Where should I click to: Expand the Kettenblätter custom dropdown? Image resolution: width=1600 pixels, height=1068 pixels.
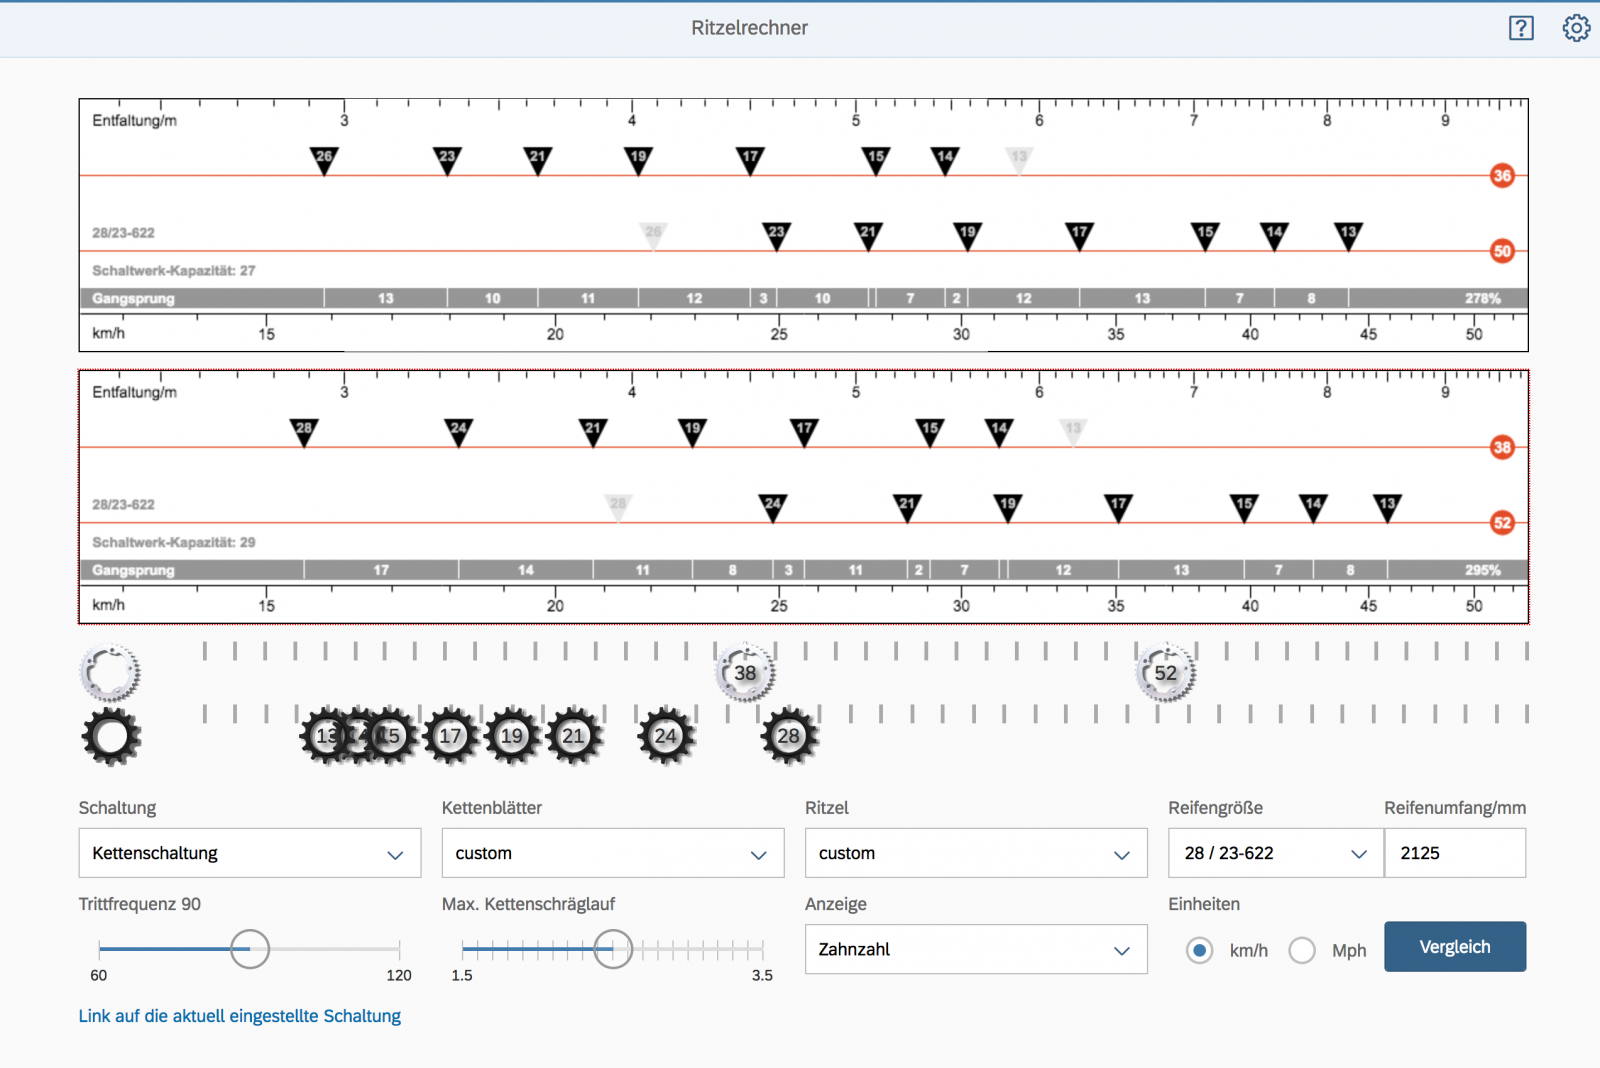coord(612,853)
